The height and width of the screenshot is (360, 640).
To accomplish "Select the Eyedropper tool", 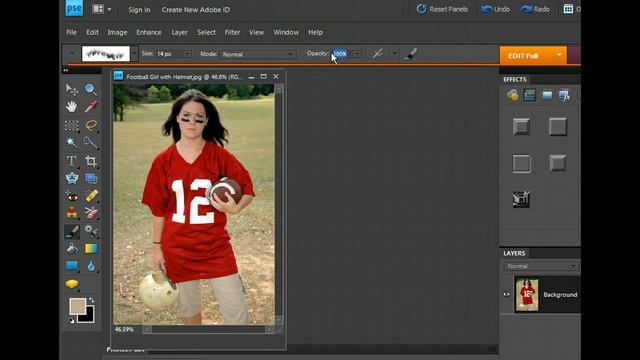I will coord(91,107).
